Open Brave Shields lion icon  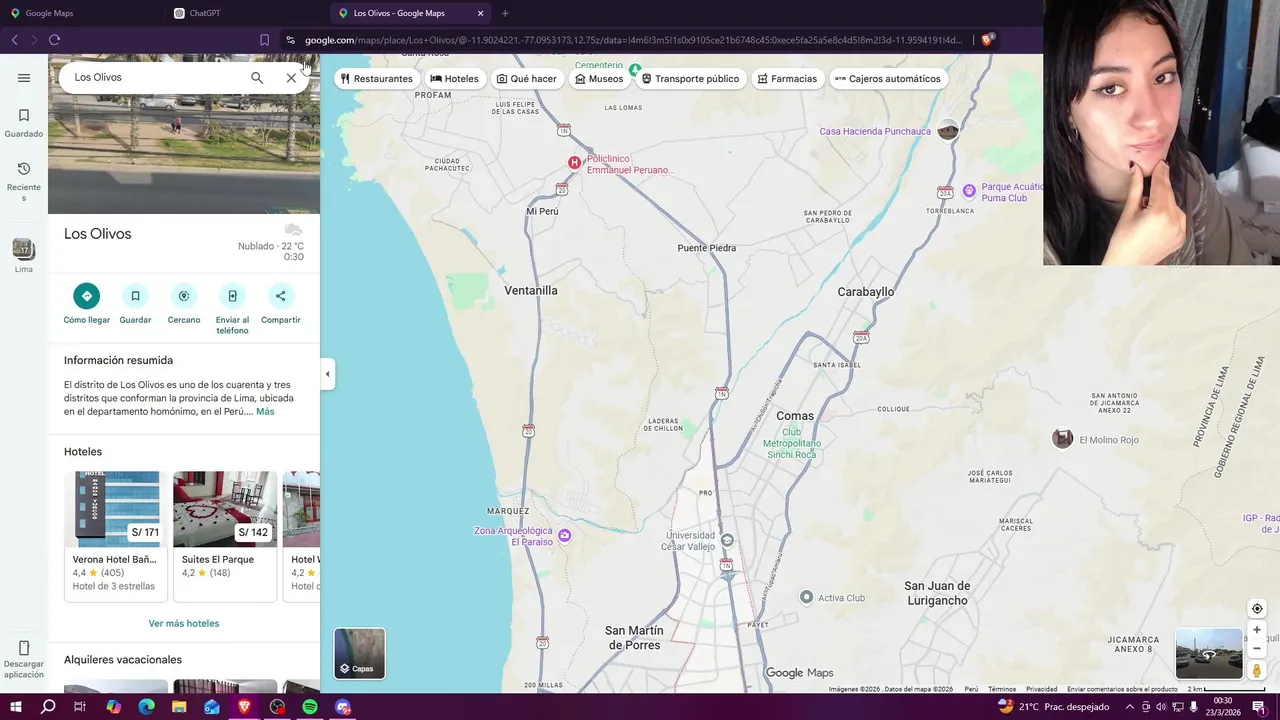pyautogui.click(x=987, y=40)
